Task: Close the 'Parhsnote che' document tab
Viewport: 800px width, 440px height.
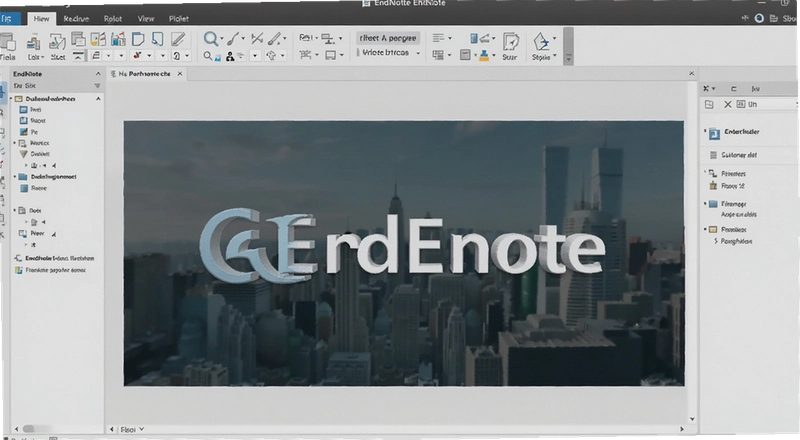Action: [180, 74]
